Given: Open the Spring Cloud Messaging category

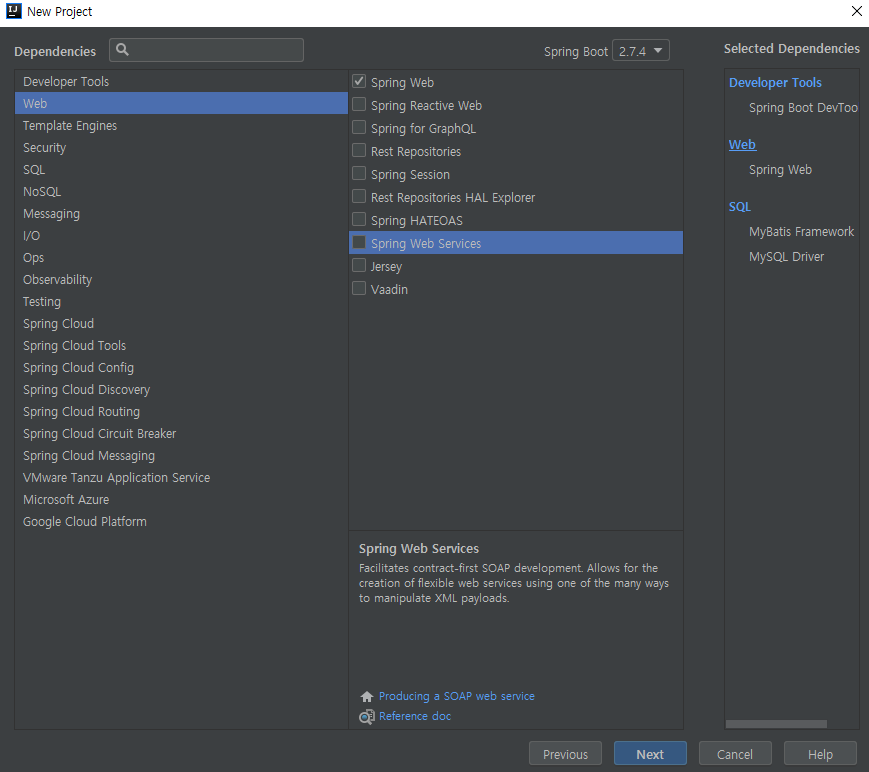Looking at the screenshot, I should click(181, 456).
